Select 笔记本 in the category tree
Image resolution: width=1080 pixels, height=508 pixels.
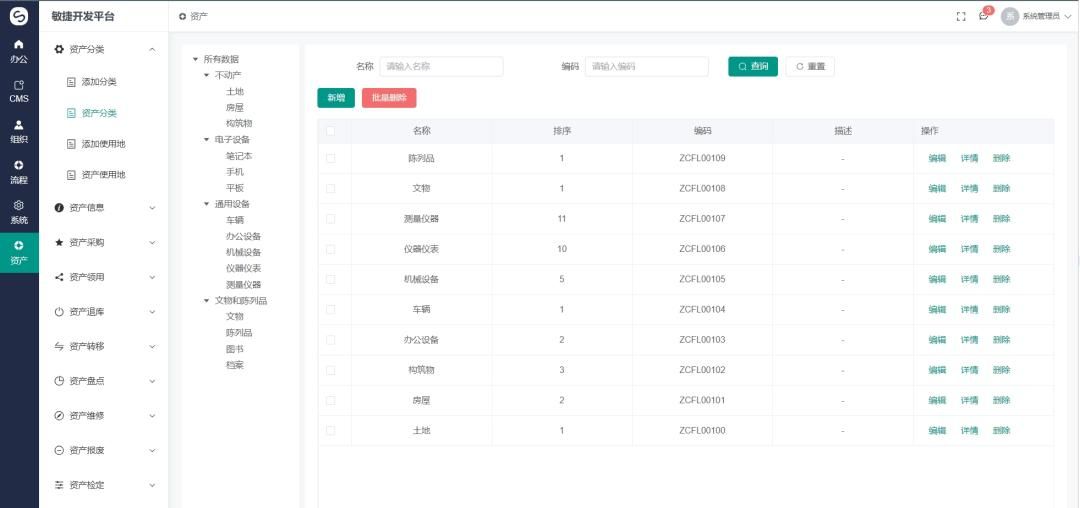pyautogui.click(x=239, y=156)
